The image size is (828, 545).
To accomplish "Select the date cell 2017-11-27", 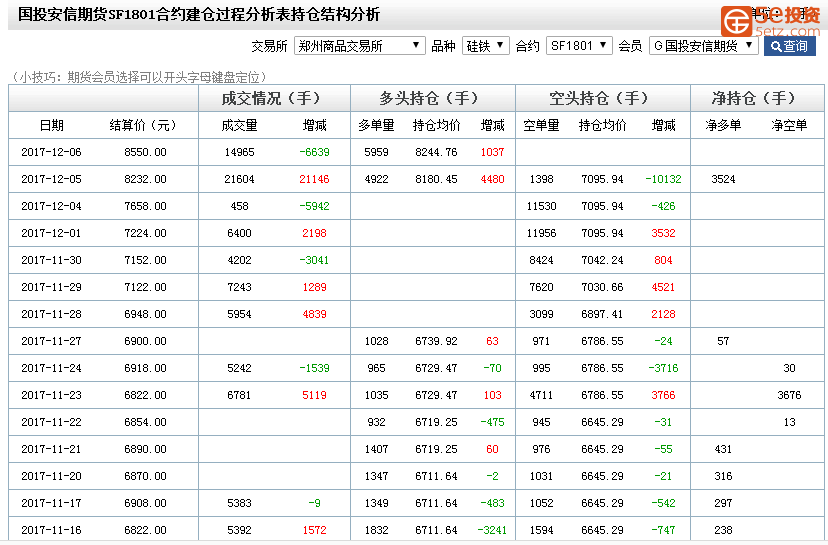I will tap(51, 341).
